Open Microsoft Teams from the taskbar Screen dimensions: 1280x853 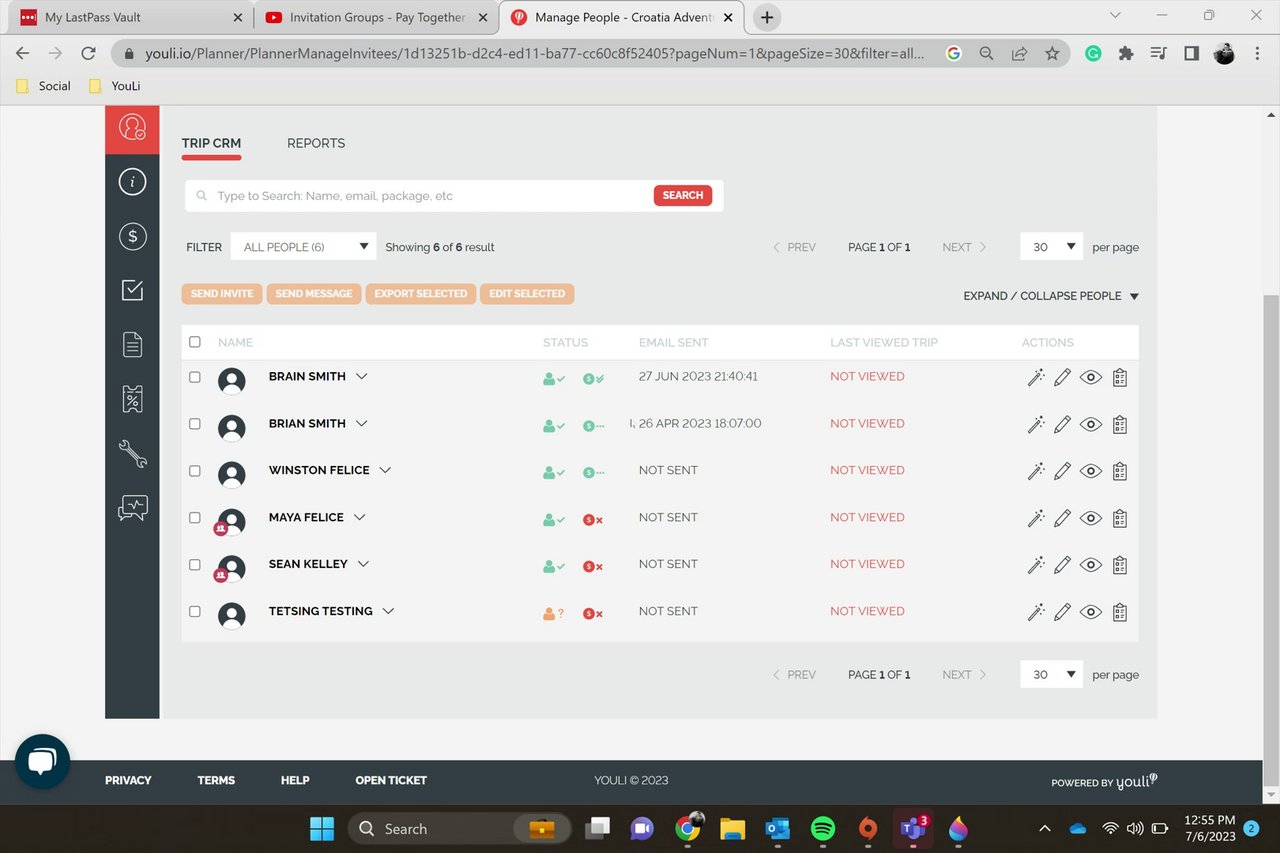(x=913, y=828)
